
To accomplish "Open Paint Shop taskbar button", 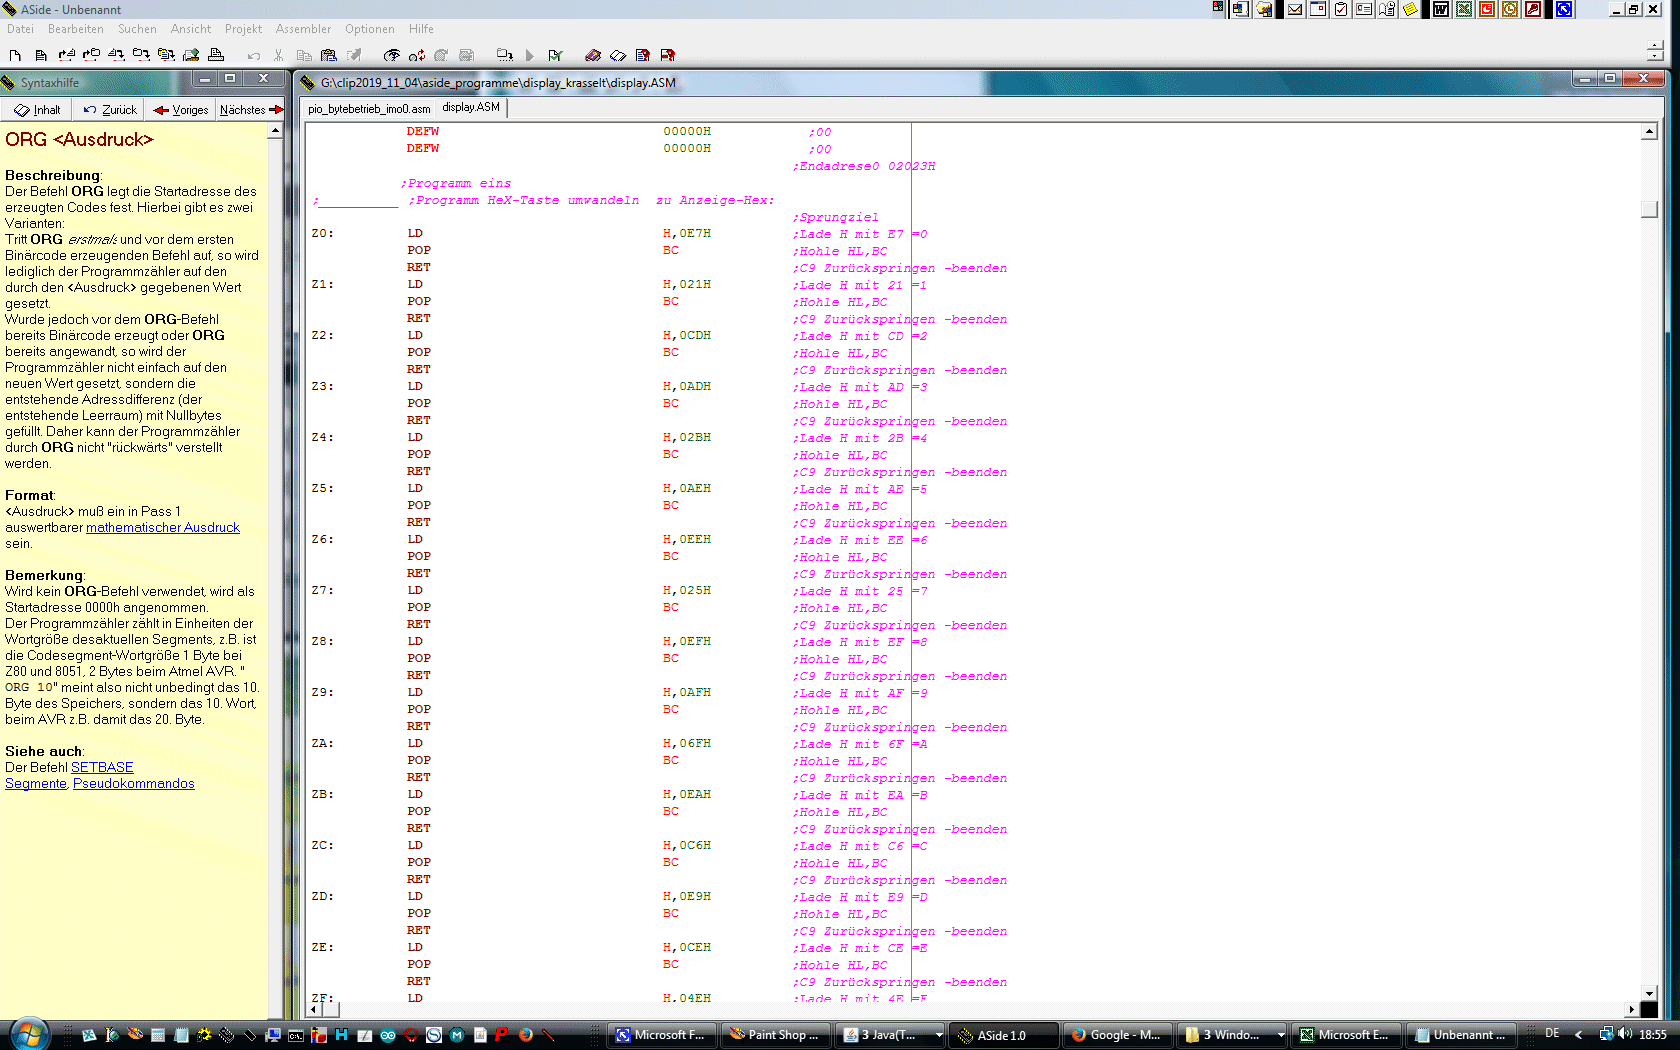I will coord(776,1035).
